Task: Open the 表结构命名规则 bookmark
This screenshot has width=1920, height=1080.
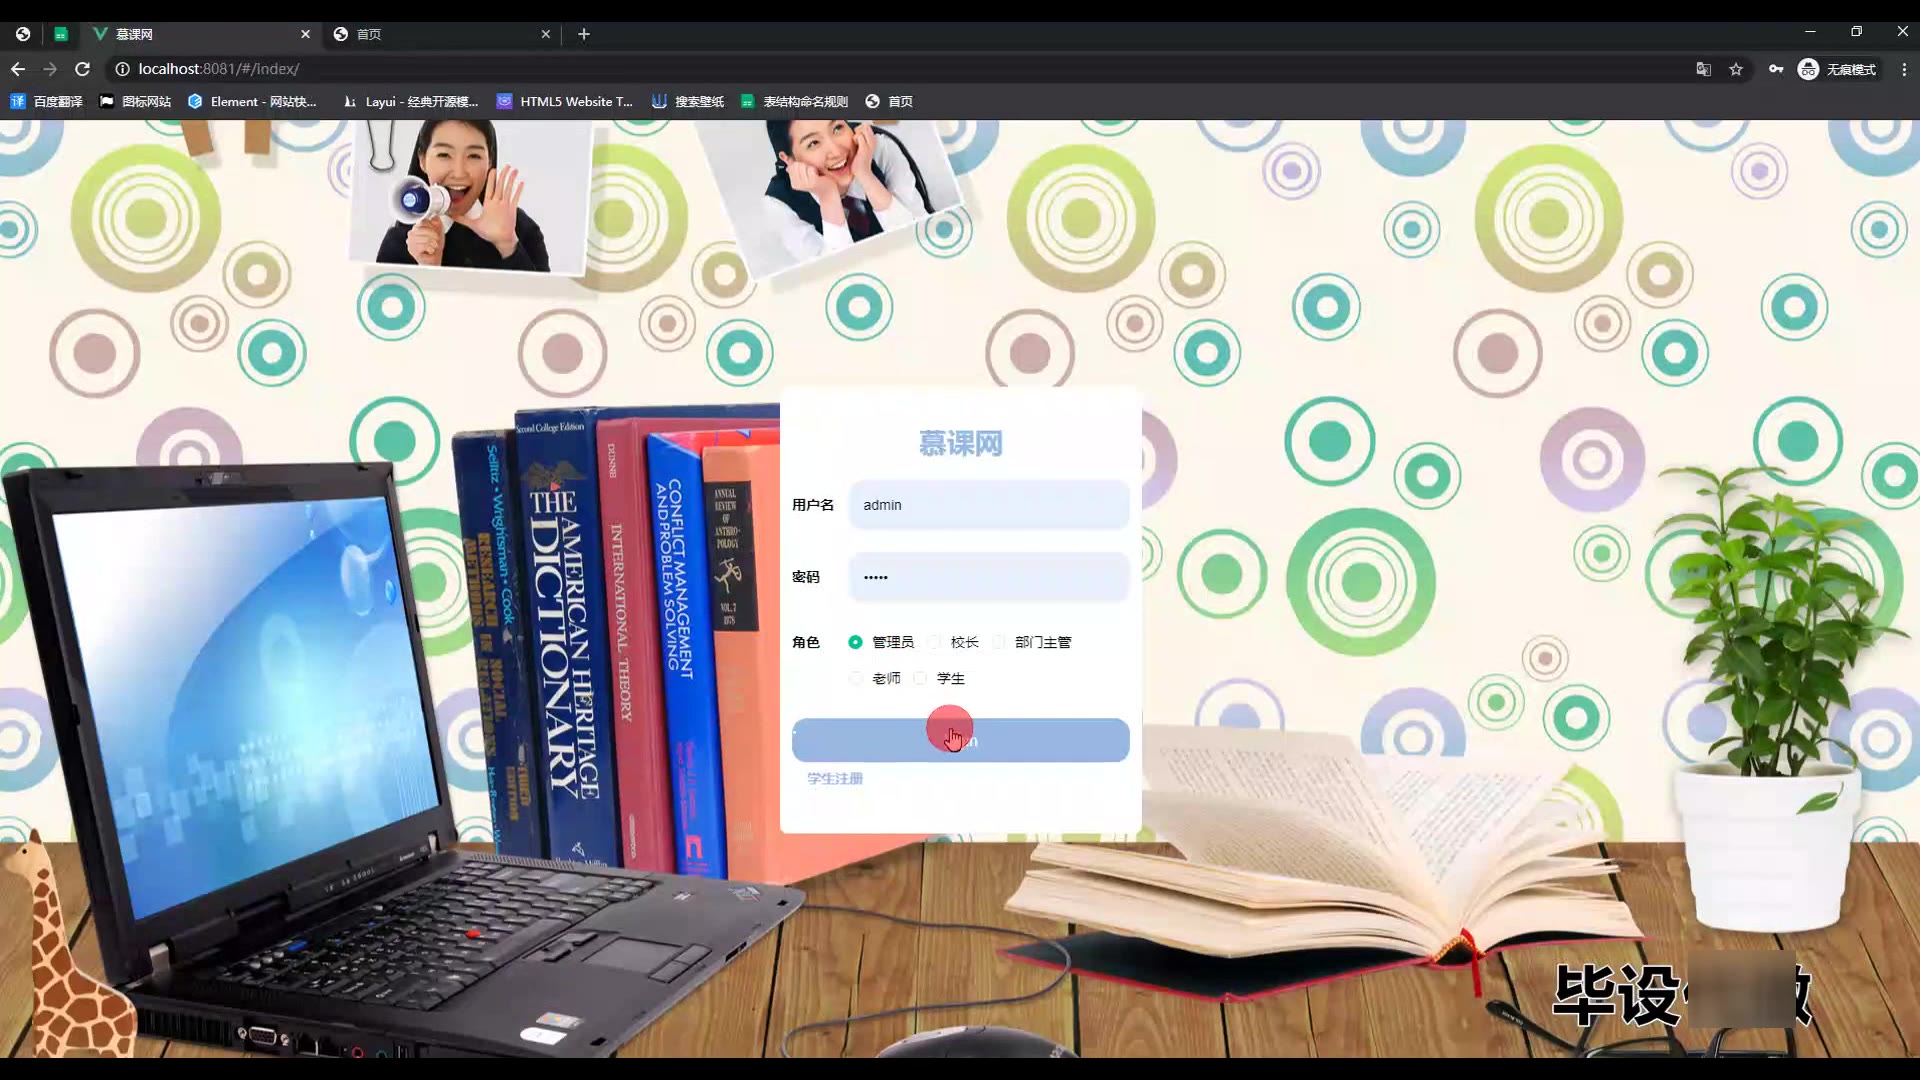Action: pyautogui.click(x=795, y=101)
